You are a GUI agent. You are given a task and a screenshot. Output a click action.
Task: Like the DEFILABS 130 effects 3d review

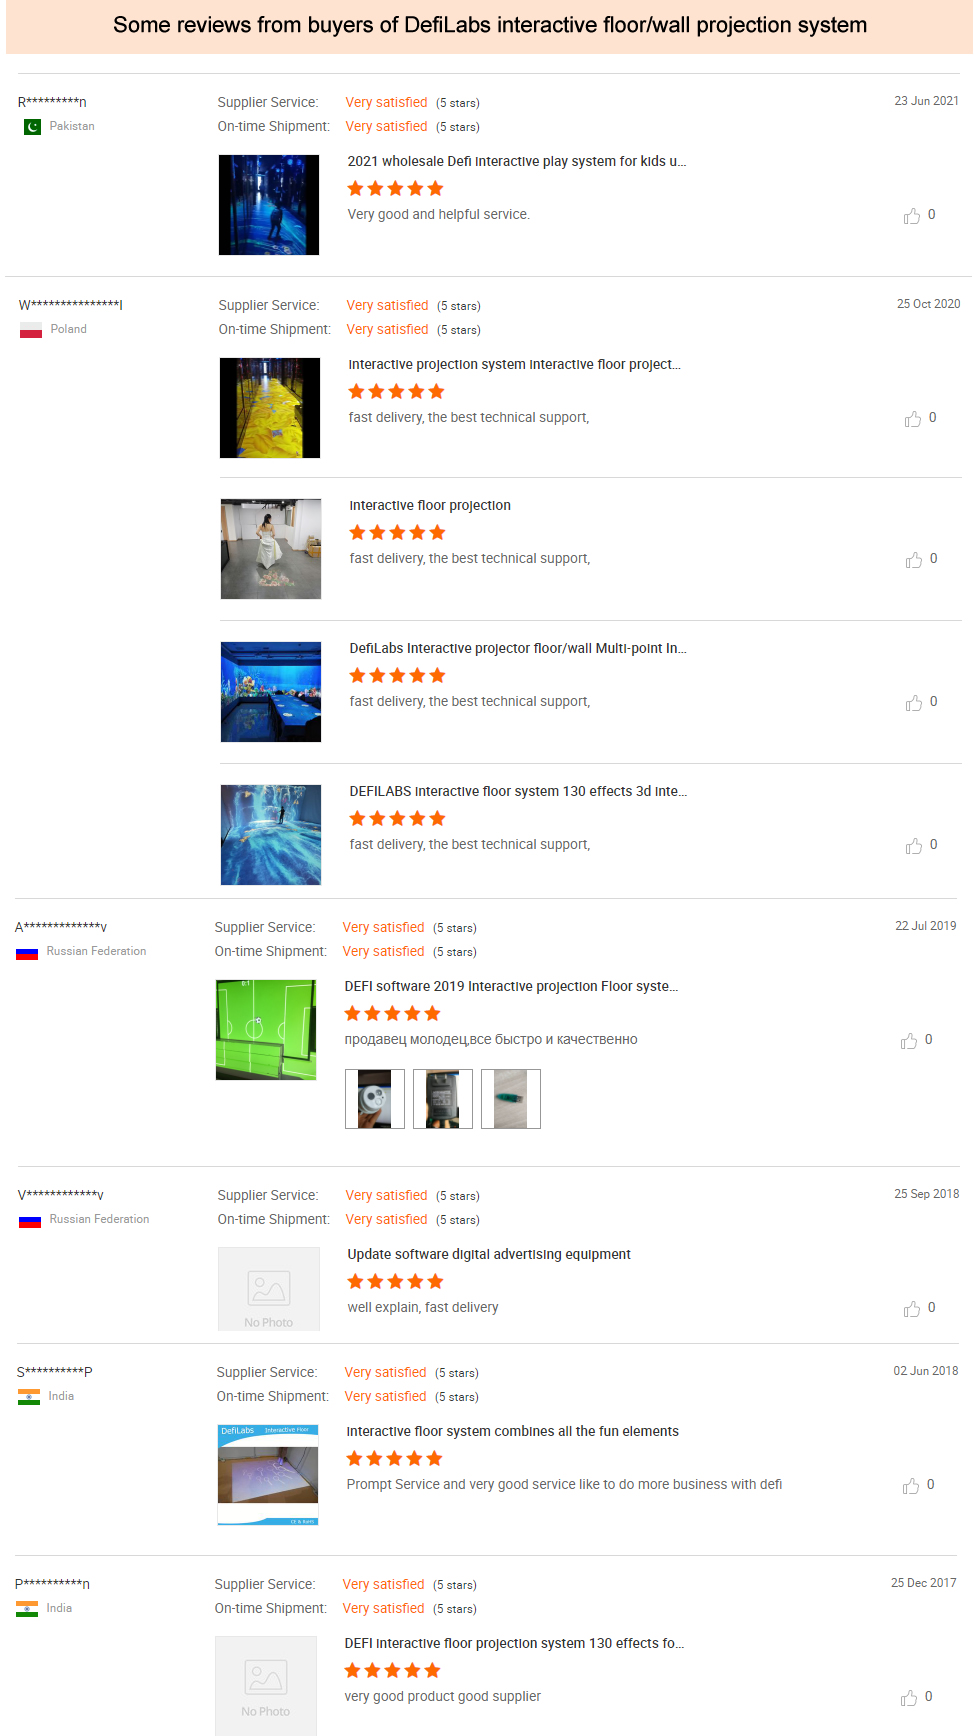point(914,846)
